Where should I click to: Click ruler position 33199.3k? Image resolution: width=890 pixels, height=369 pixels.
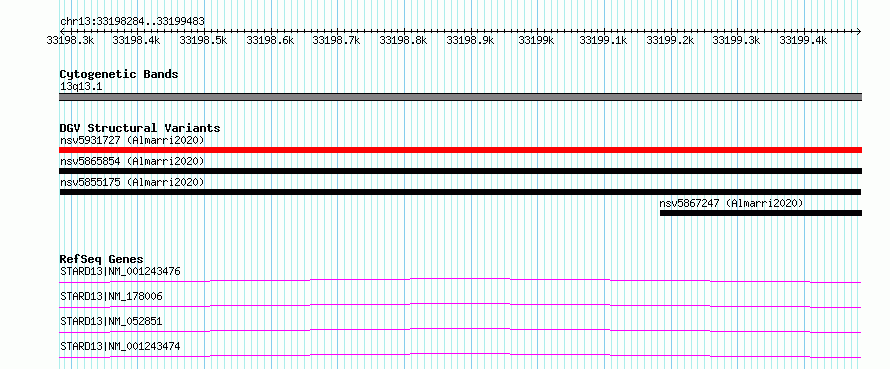(737, 40)
